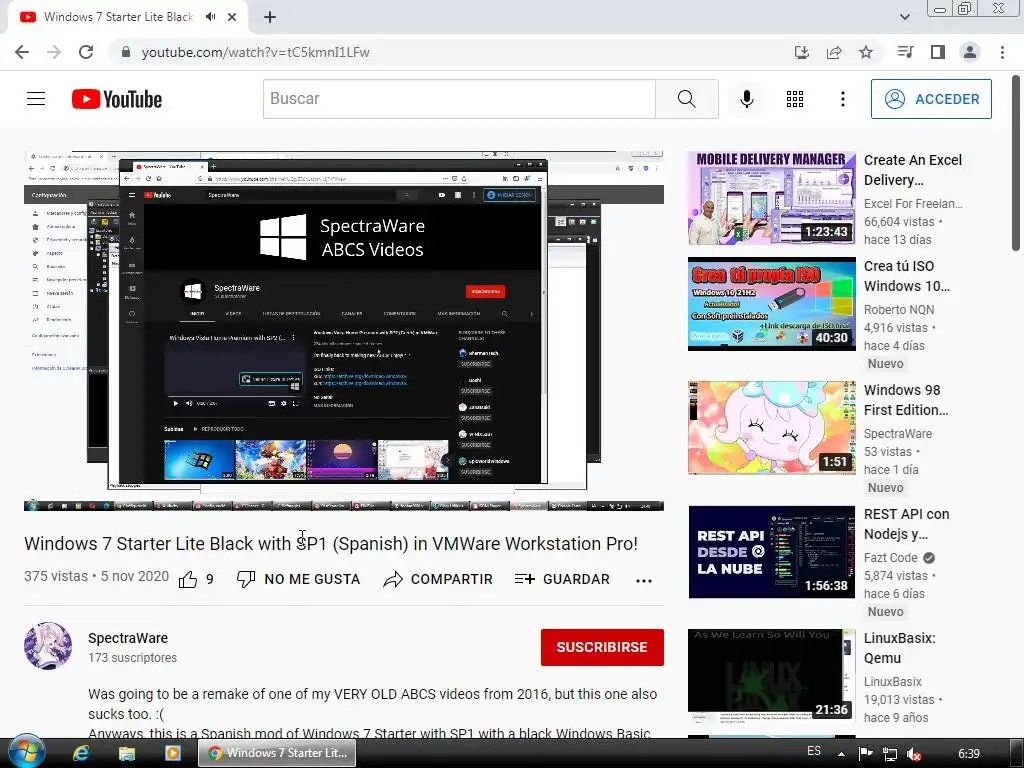1024x768 pixels.
Task: Click the Excel For Freelan... channel name
Action: pos(913,204)
